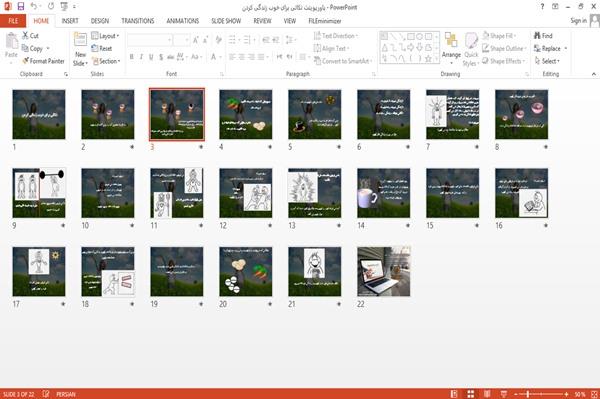
Task: Click the 50% zoom level
Action: click(x=580, y=394)
